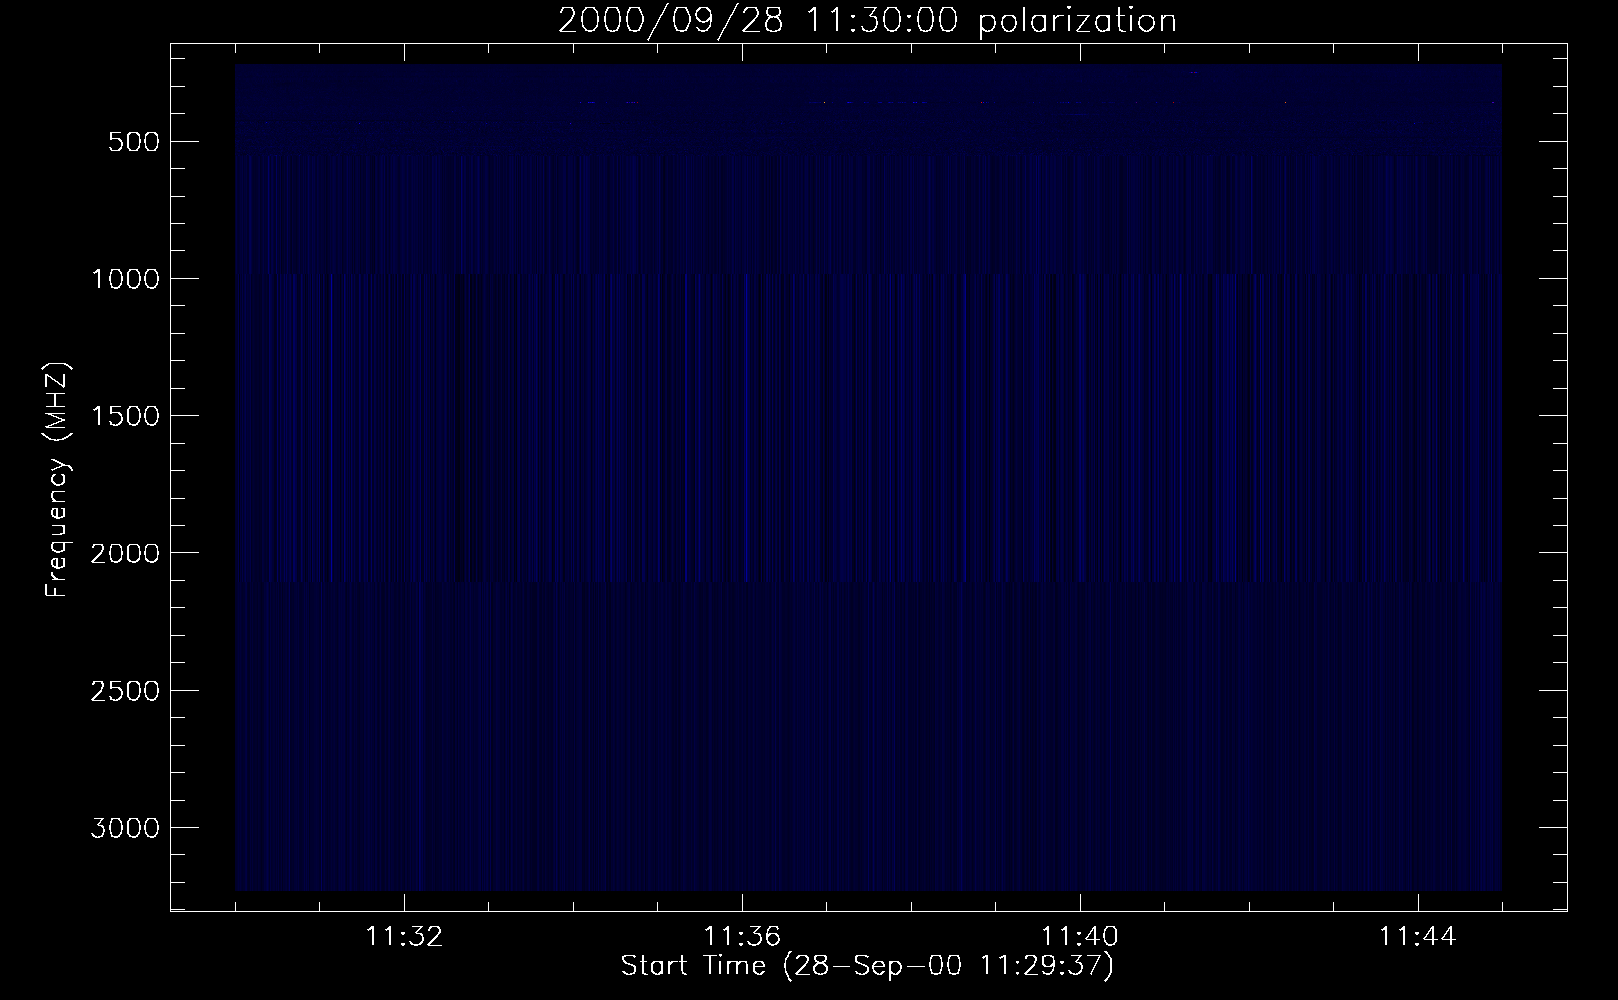The height and width of the screenshot is (1000, 1618).
Task: Click the 1500 frequency tick label
Action: pyautogui.click(x=124, y=416)
